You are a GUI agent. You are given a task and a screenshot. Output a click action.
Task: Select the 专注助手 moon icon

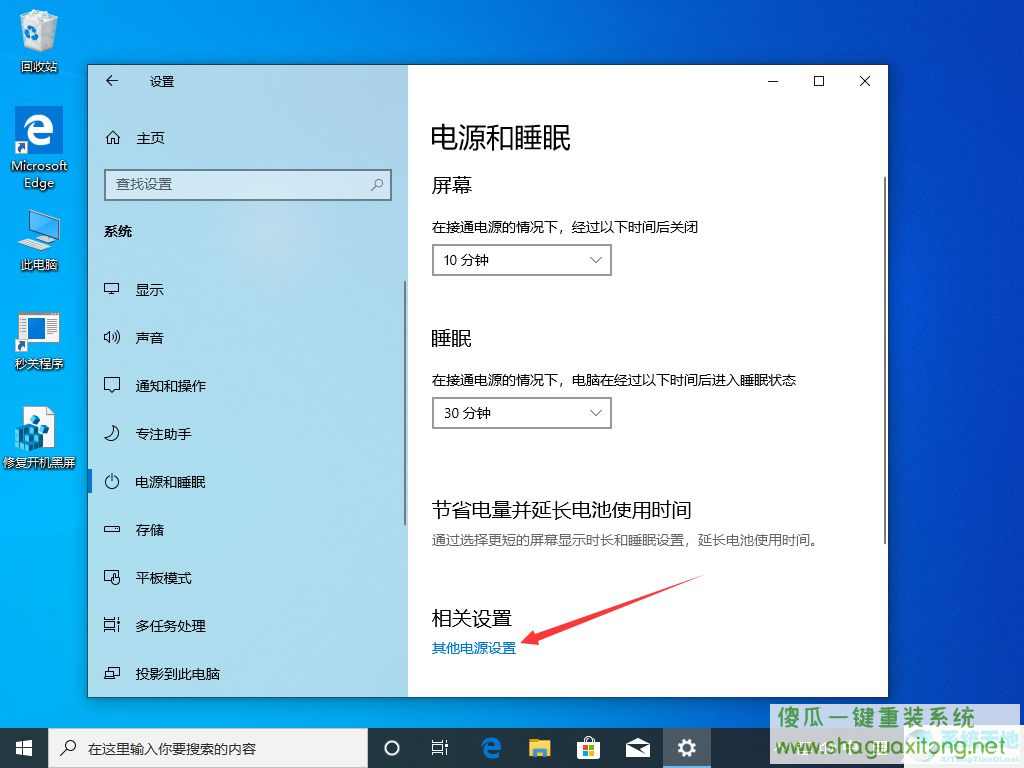(112, 433)
